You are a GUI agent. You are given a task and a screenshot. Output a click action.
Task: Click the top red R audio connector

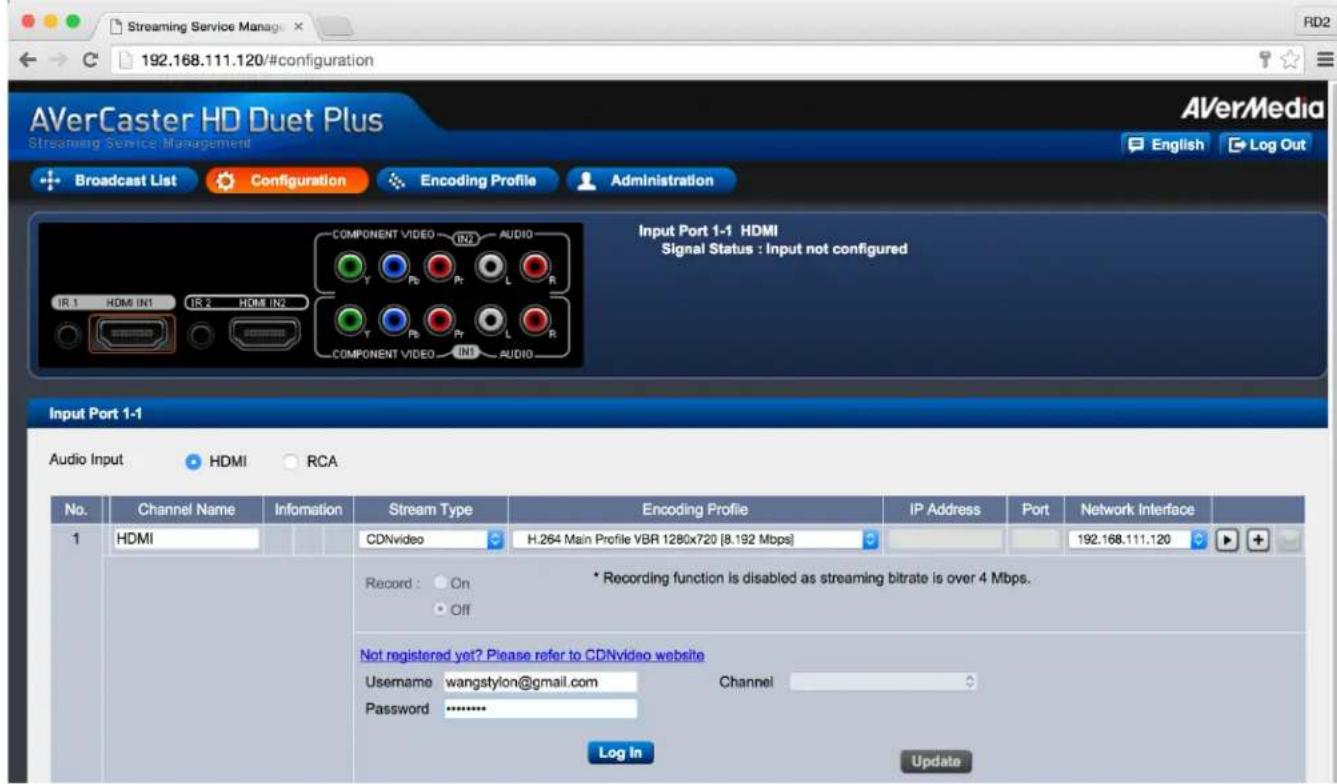535,266
